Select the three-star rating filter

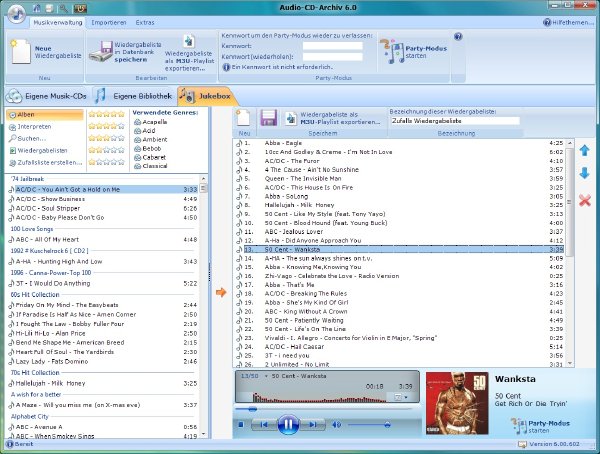pos(107,138)
